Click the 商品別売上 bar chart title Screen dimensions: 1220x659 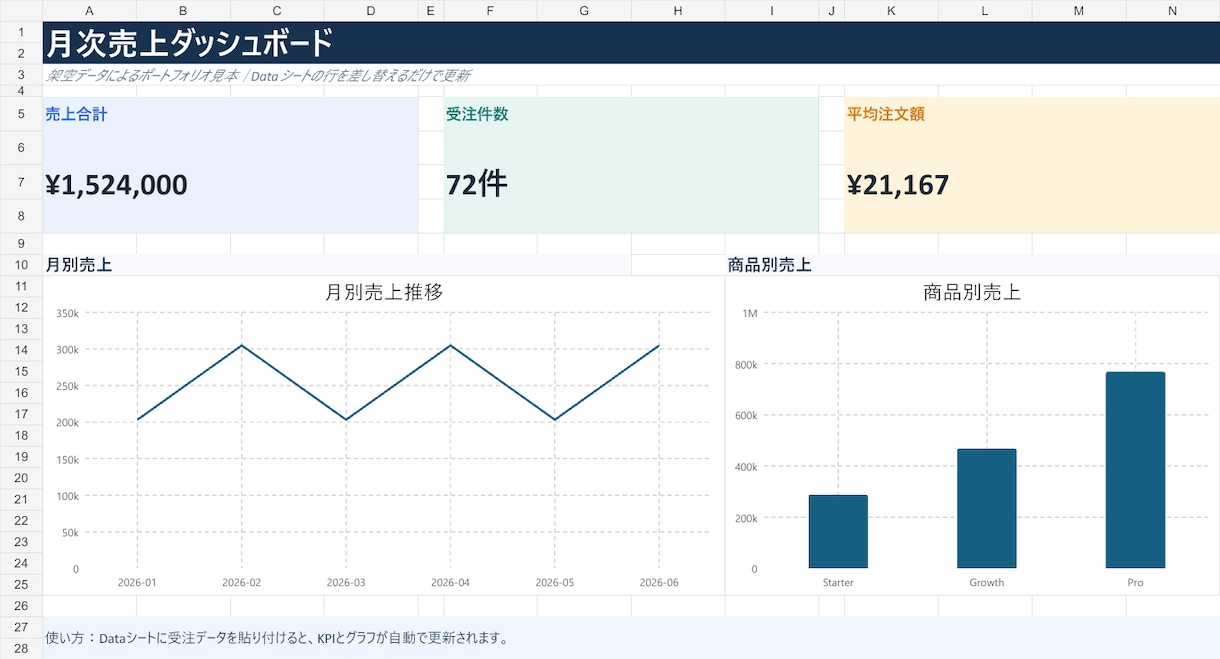pos(972,292)
